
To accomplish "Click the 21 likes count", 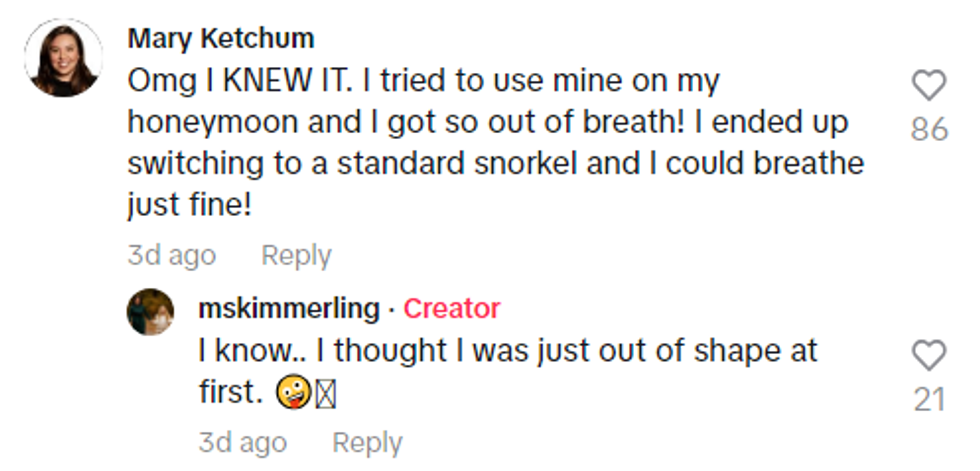I will [929, 400].
